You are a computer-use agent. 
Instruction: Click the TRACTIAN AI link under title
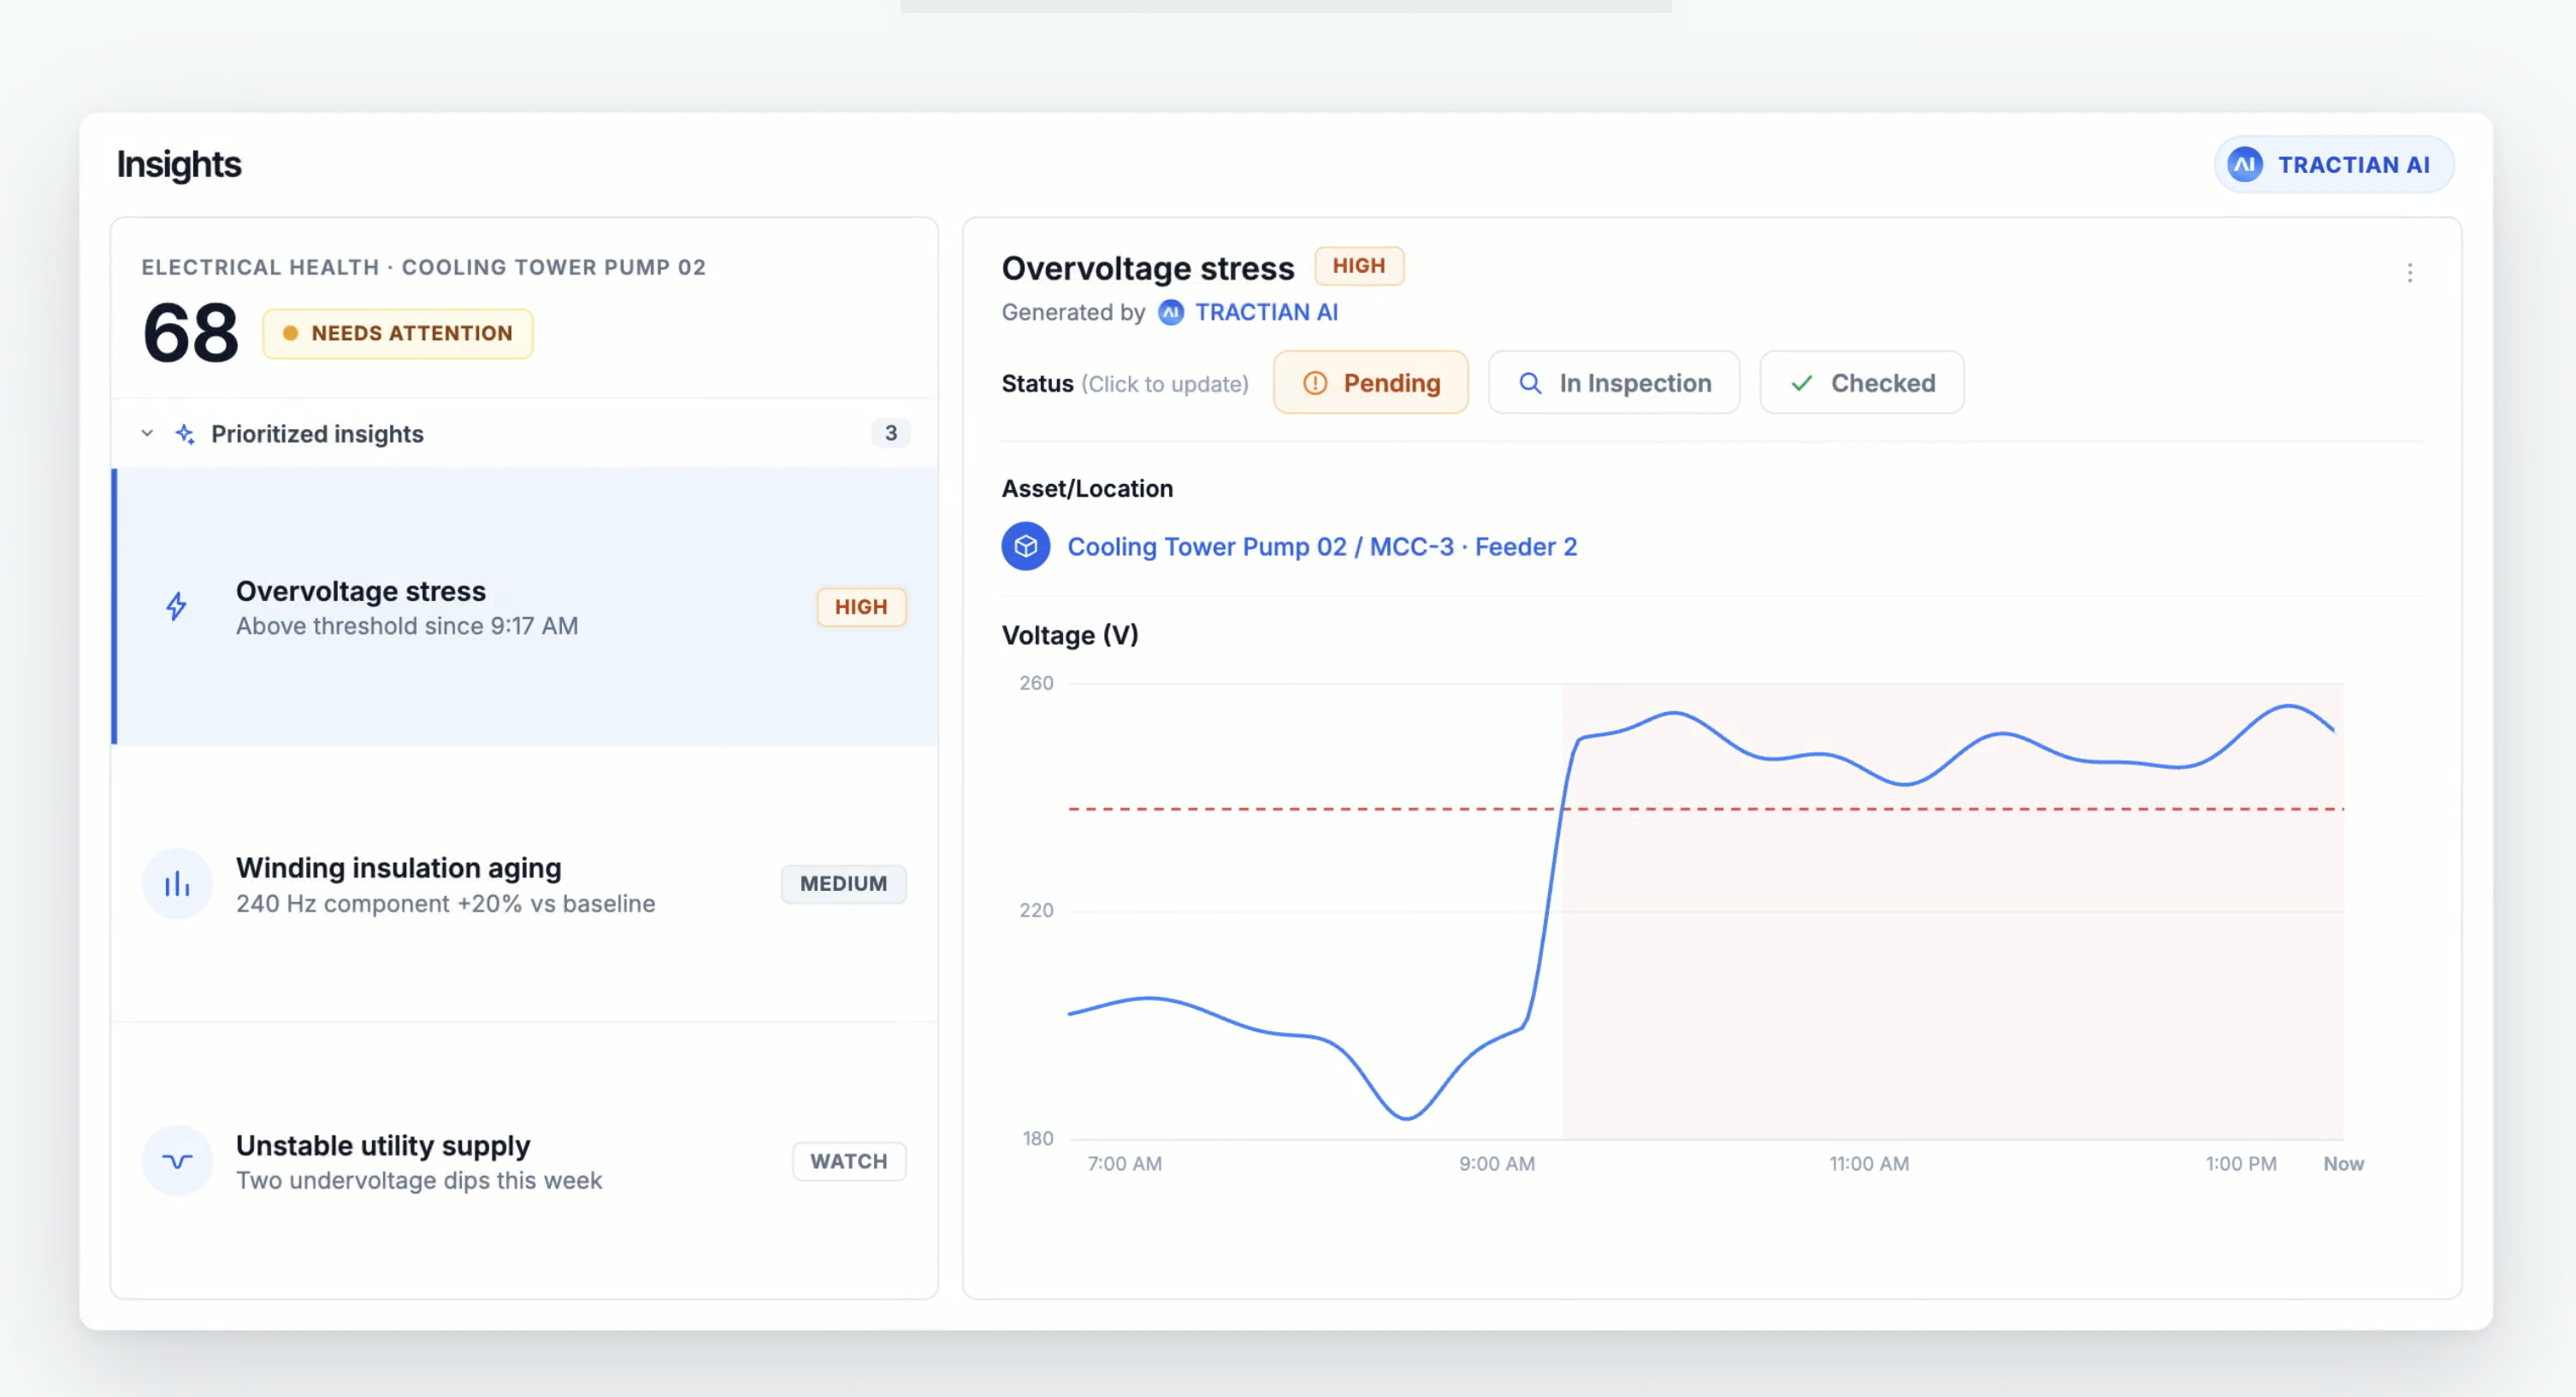tap(1266, 313)
